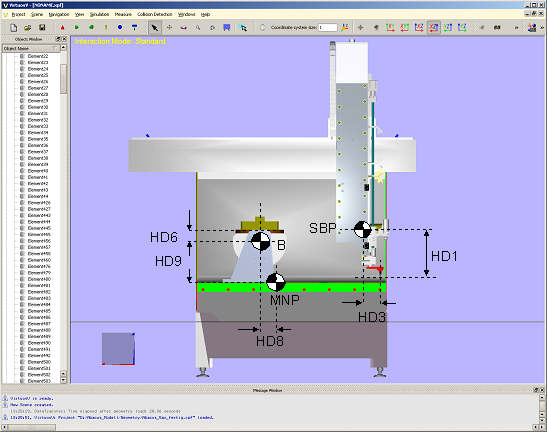
Task: Open a project with the folder icon
Action: click(28, 28)
